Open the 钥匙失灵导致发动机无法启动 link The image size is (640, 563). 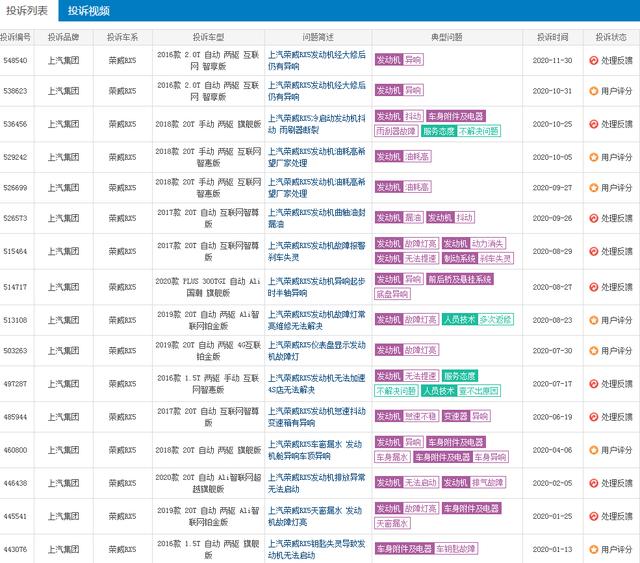[317, 549]
